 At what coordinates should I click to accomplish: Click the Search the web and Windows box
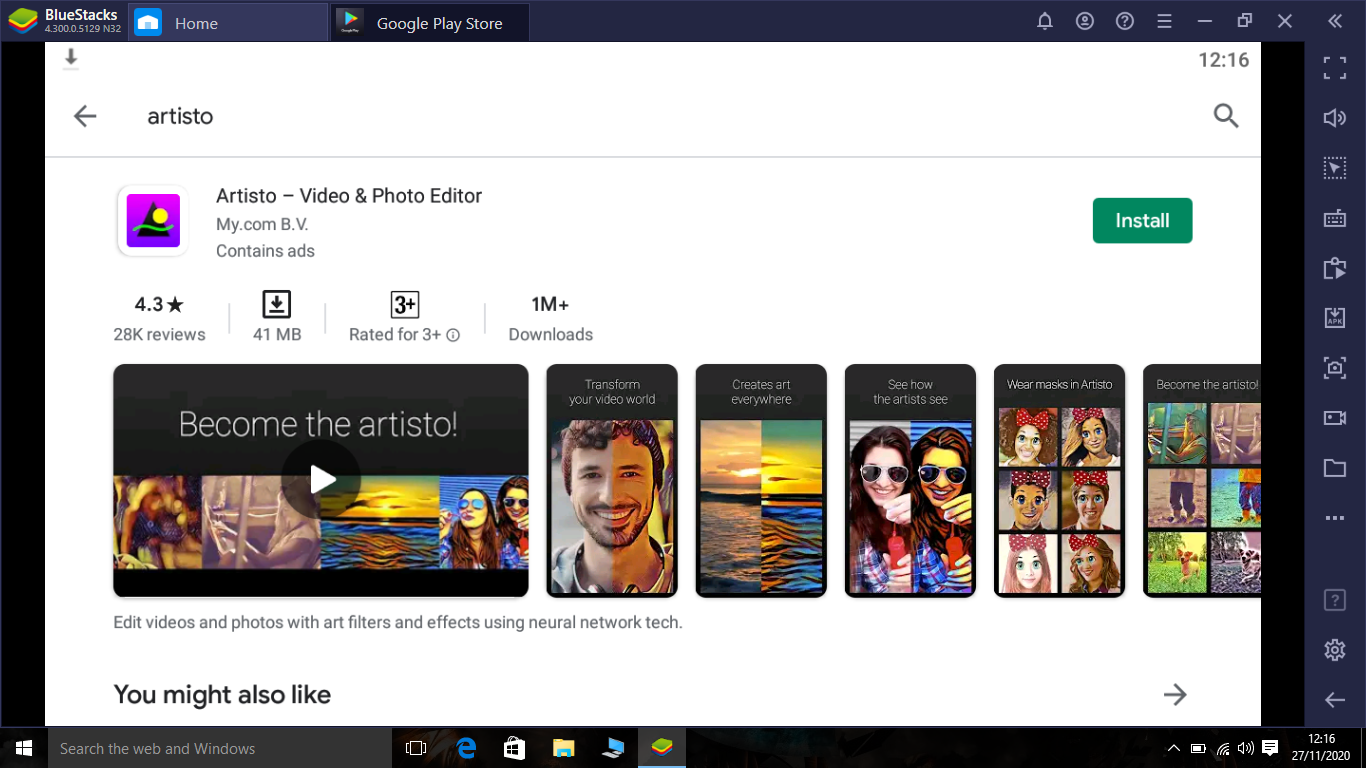219,748
